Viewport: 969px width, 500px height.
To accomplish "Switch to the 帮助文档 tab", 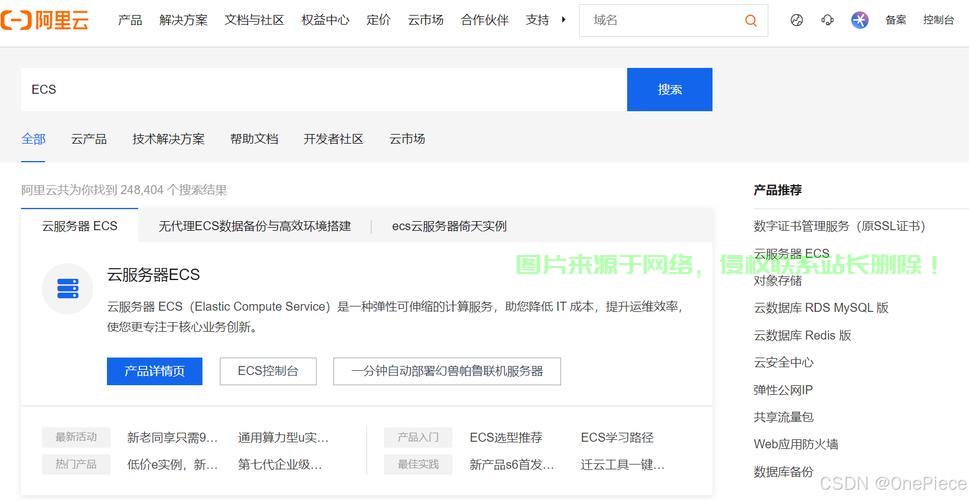I will click(x=254, y=139).
